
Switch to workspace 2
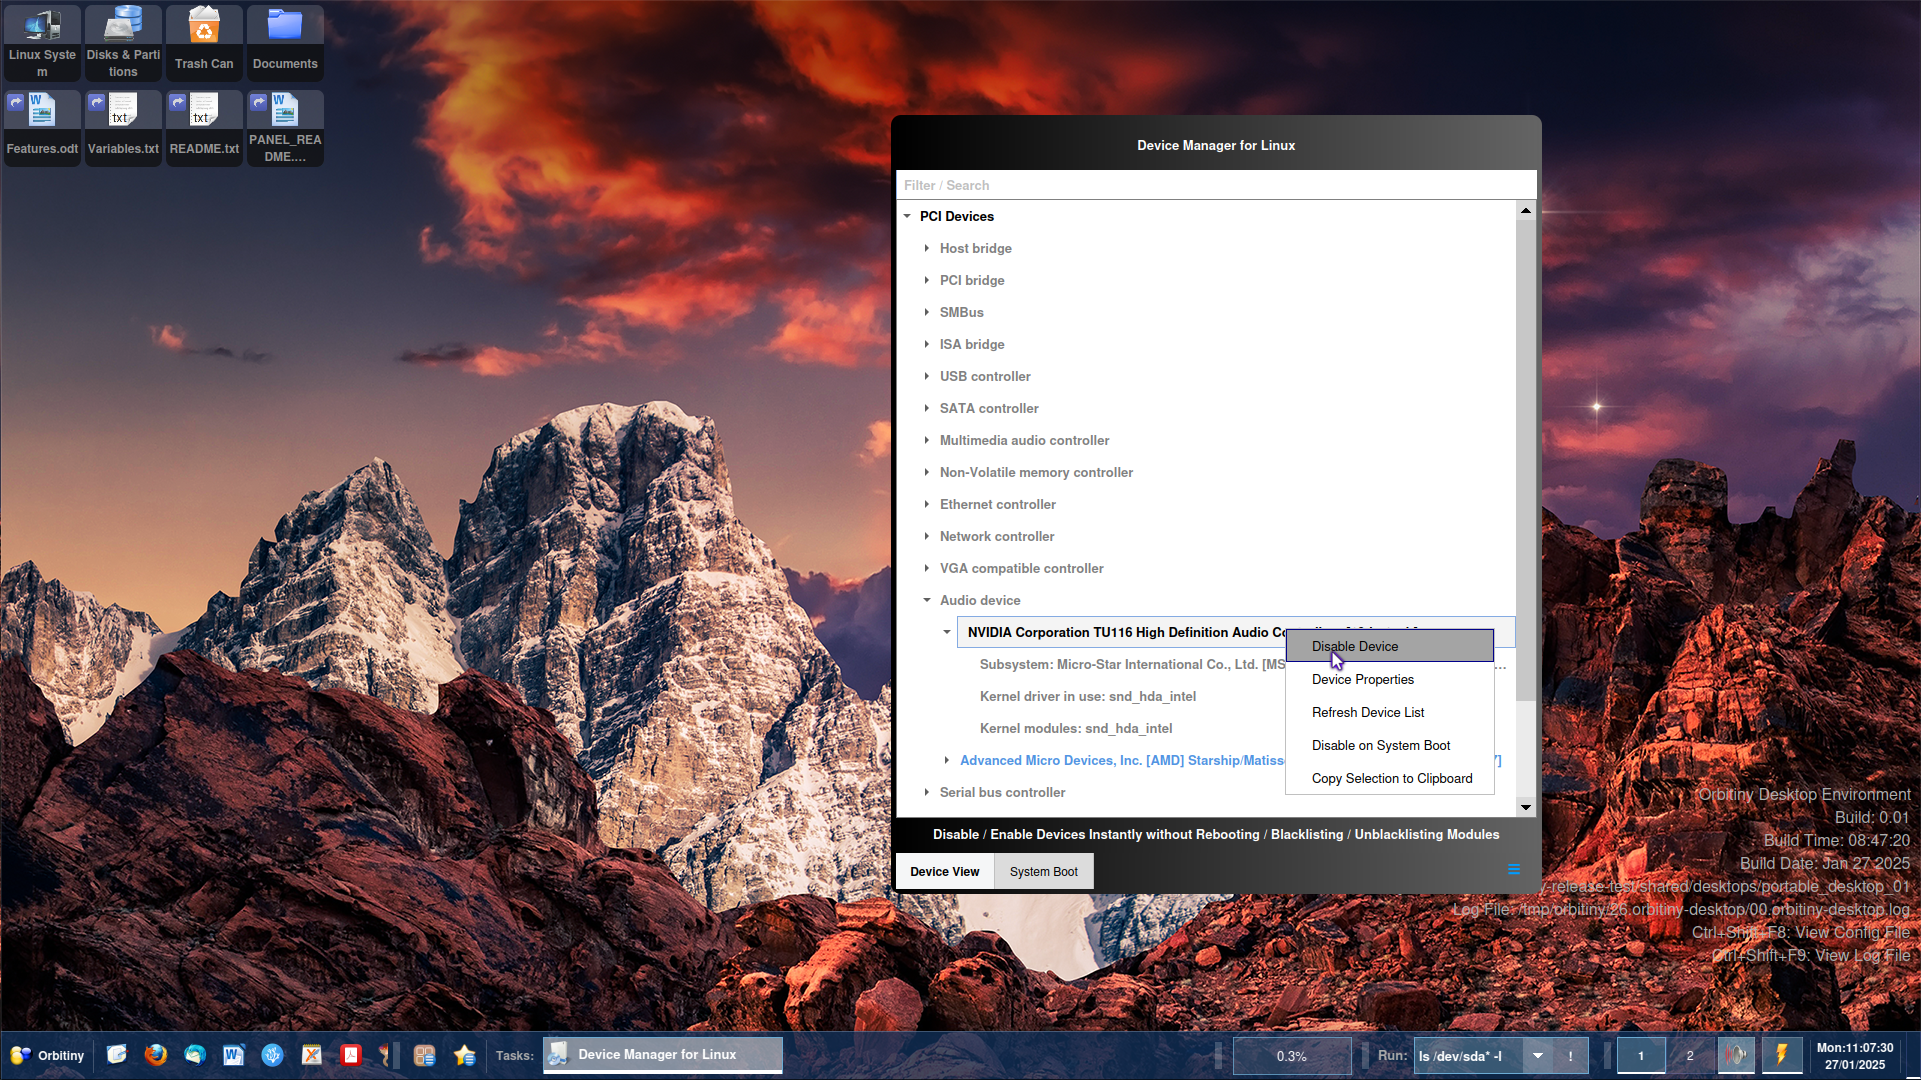[1690, 1055]
